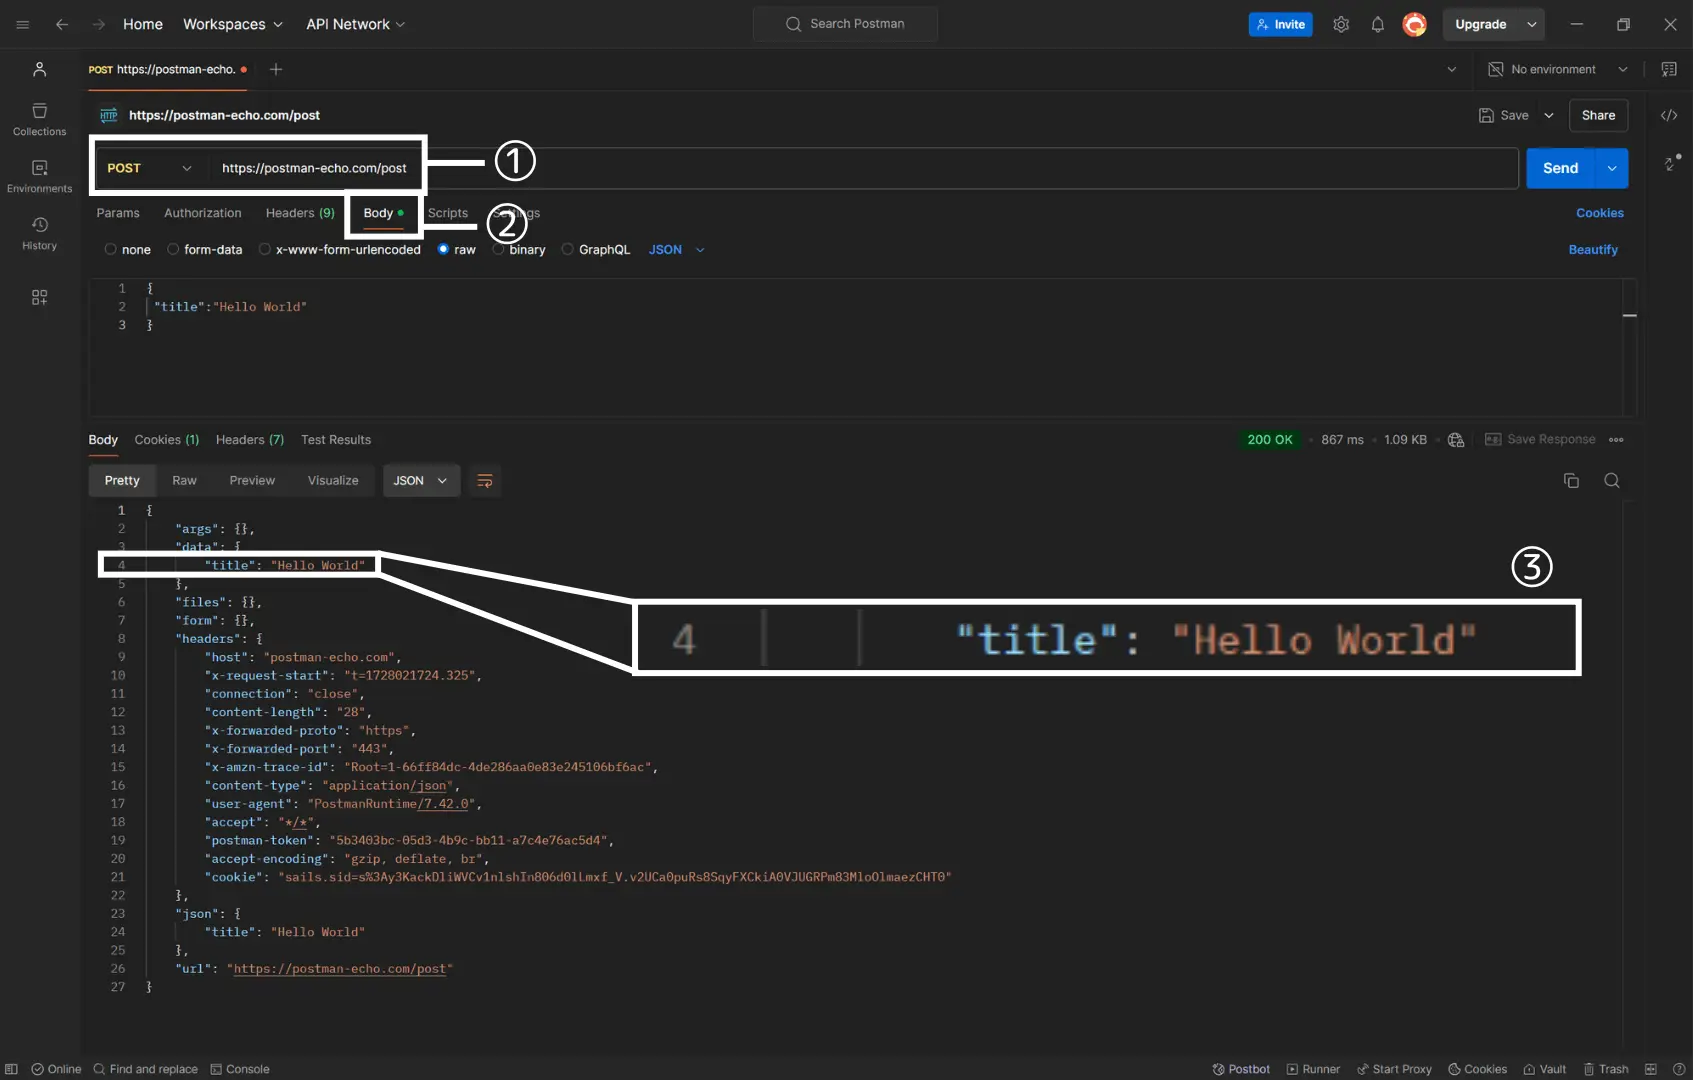Open the account person icon in sidebar
This screenshot has height=1080, width=1693.
[x=40, y=69]
